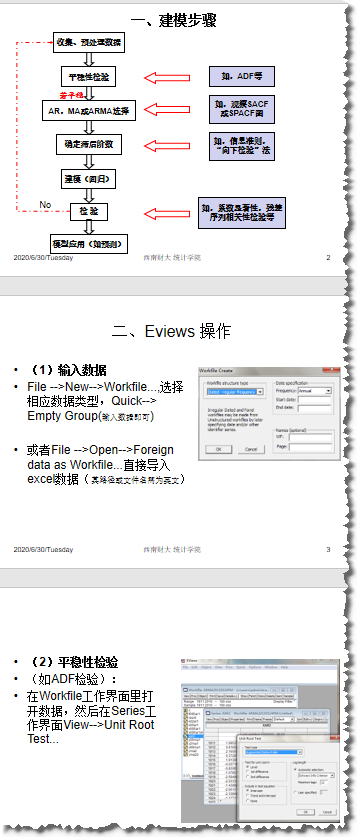Screen dimensions: 360x840
Task: Open the EViews Help menu
Action: pos(284,667)
